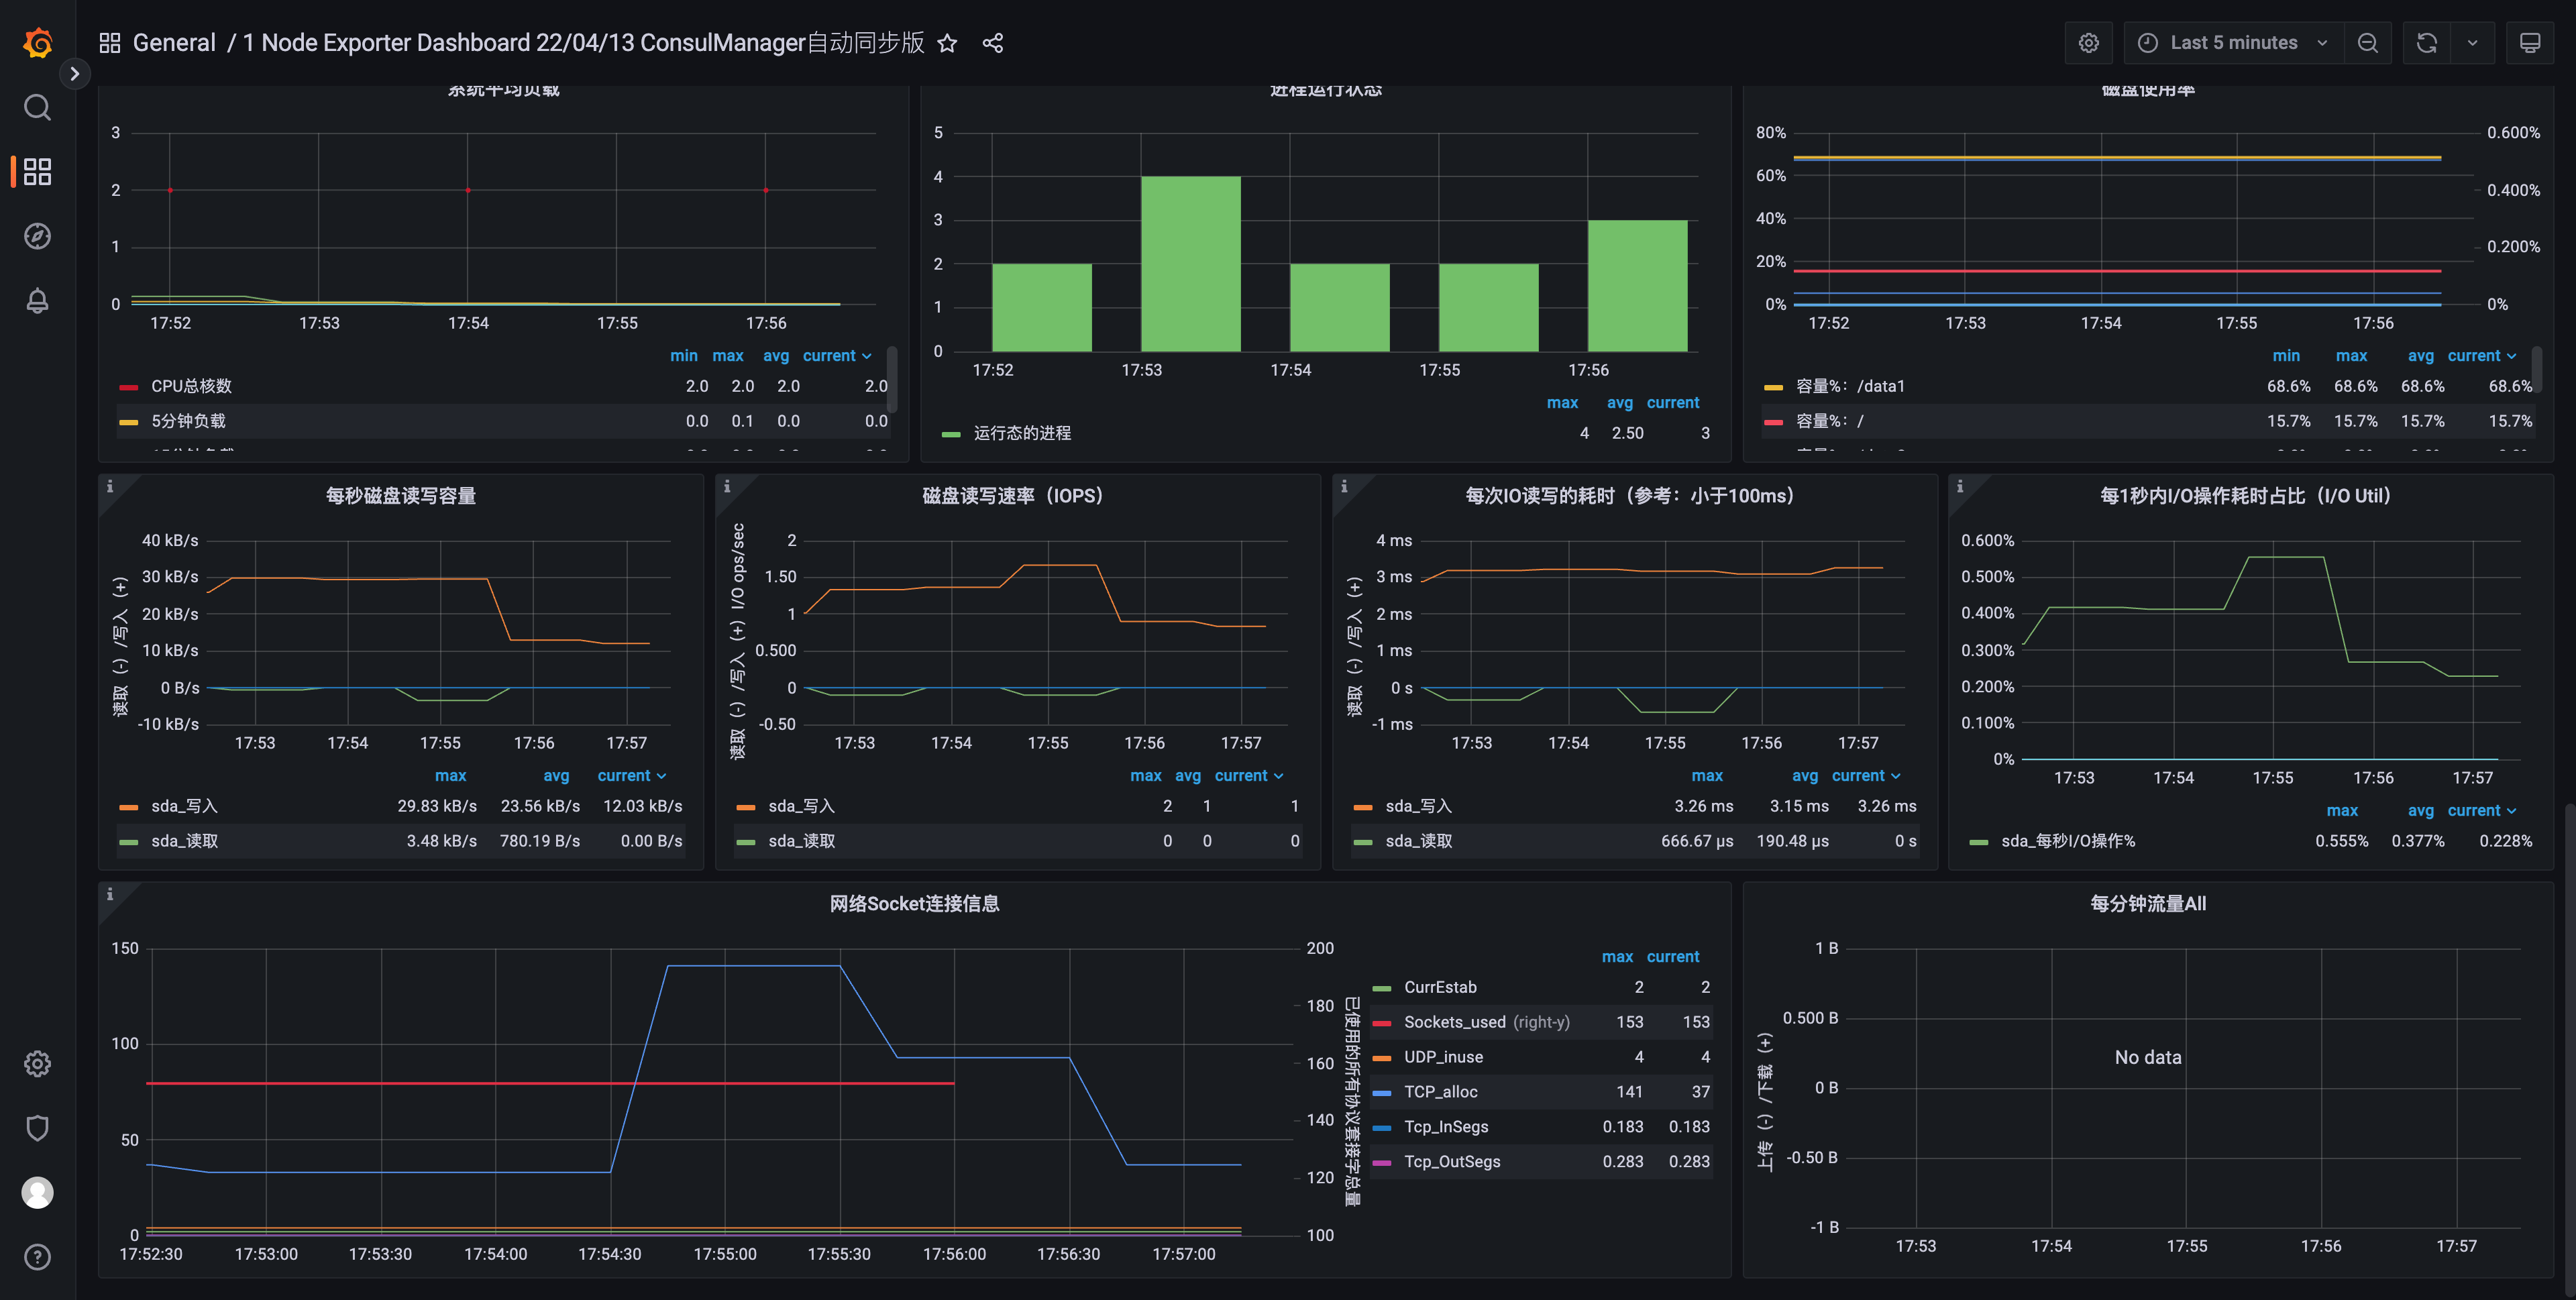The image size is (2576, 1300).
Task: Open the refresh interval dropdown arrow
Action: point(2472,43)
